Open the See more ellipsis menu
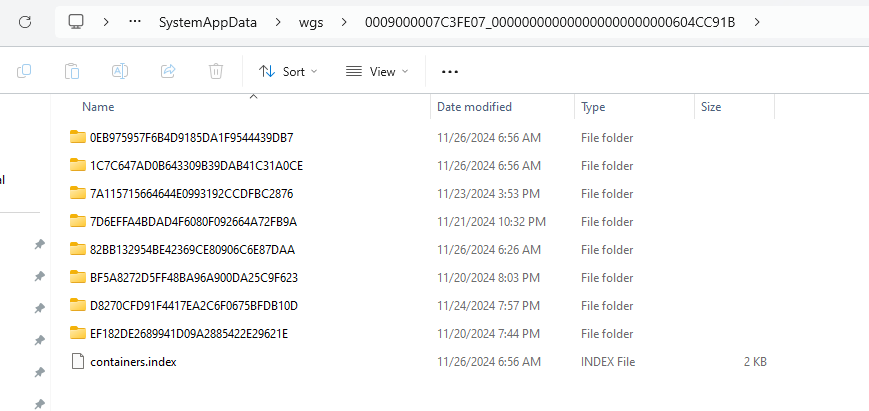 [449, 71]
